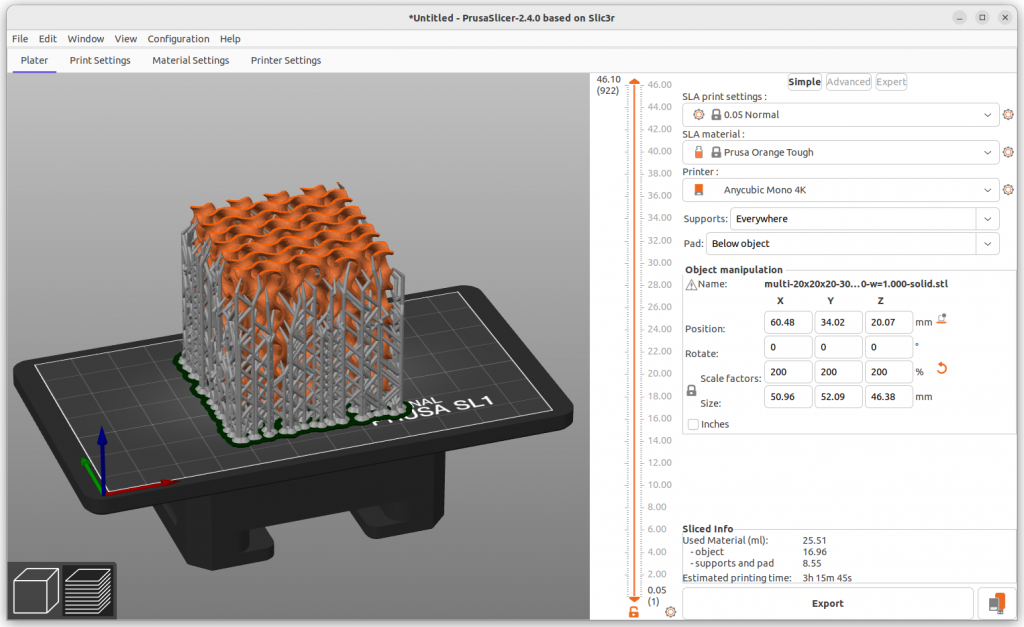Toggle the scale factors proportion lock

point(691,391)
